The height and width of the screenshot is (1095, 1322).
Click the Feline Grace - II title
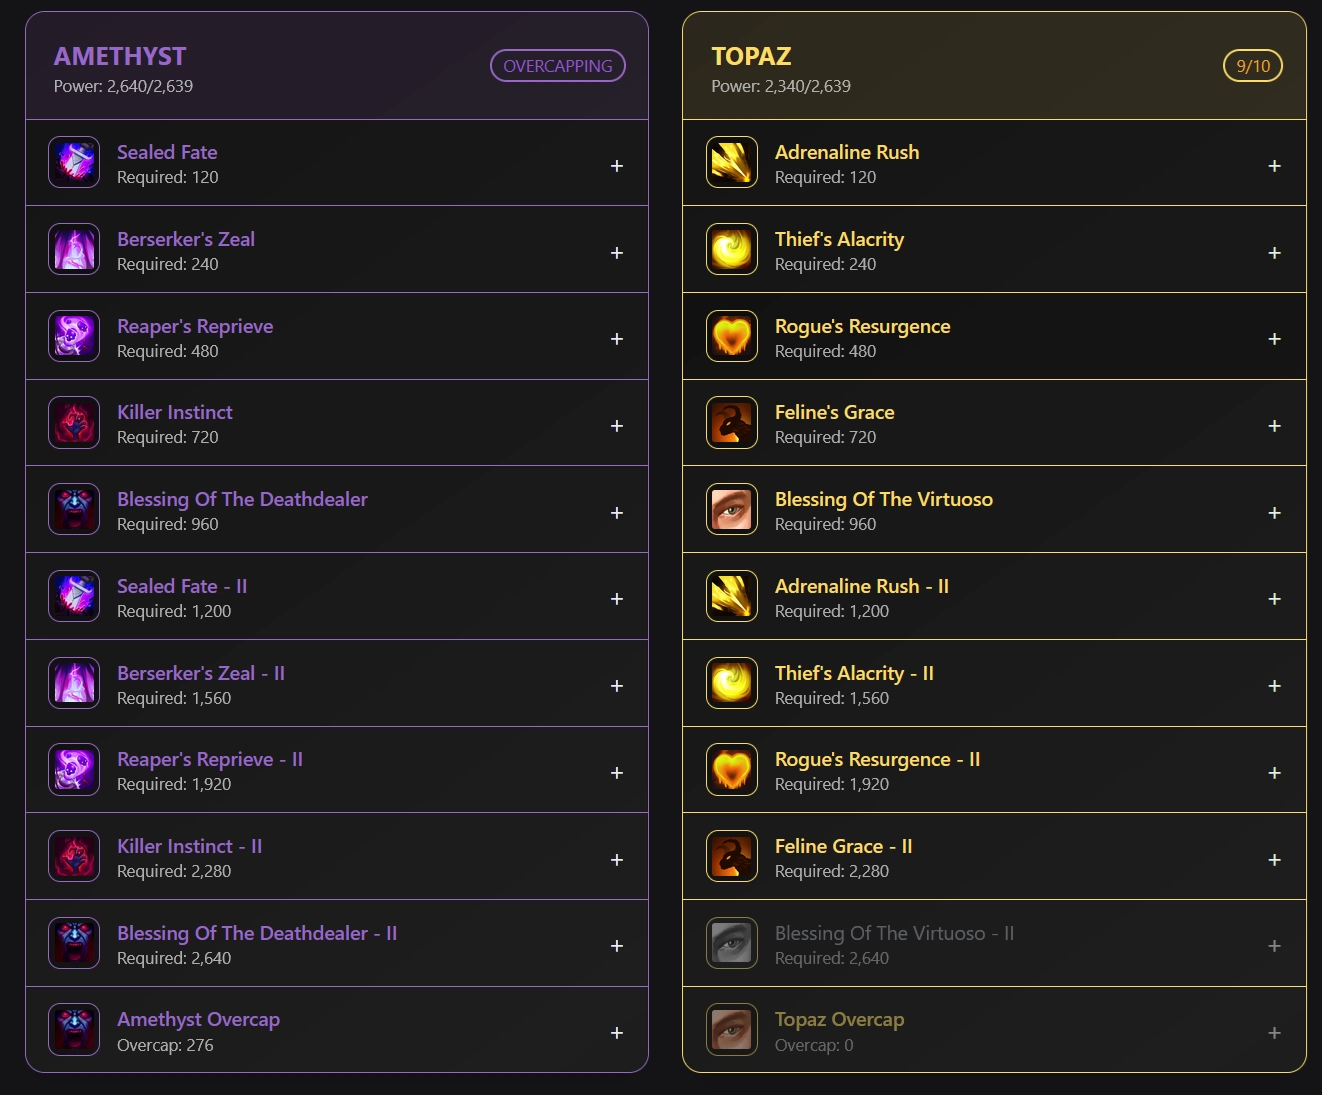tap(843, 846)
